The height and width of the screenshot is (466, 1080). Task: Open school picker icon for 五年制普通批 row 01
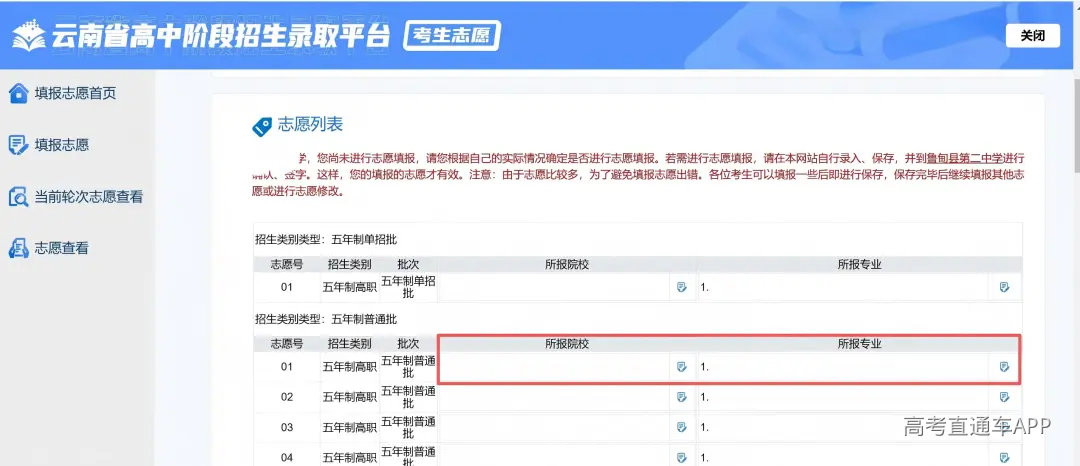pyautogui.click(x=682, y=367)
